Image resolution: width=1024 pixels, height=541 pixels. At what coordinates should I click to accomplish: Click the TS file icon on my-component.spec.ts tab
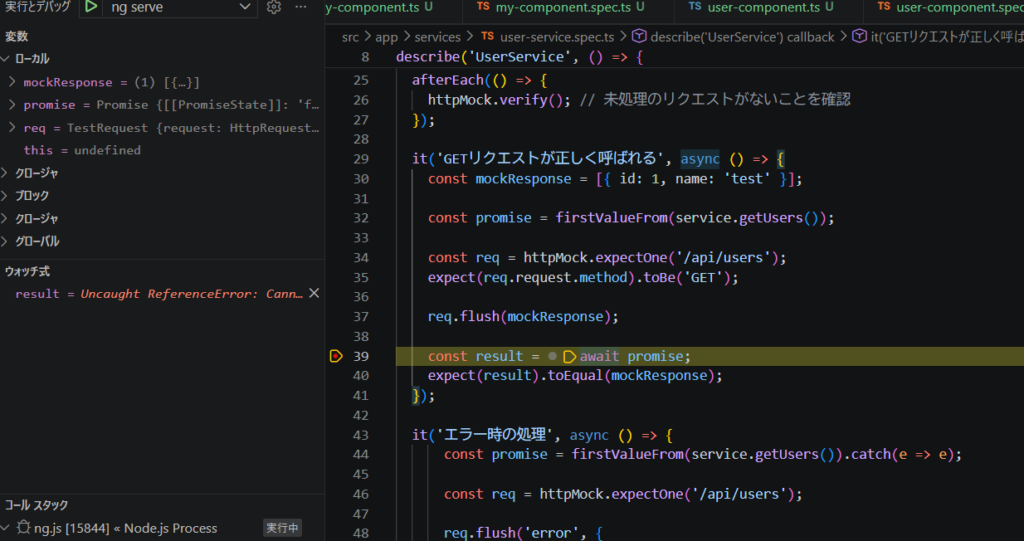point(484,7)
